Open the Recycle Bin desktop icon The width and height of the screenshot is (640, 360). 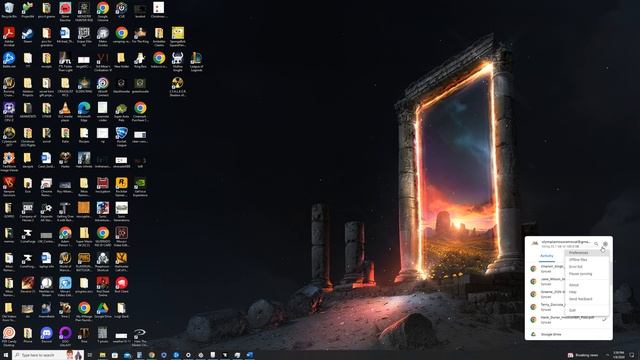coord(9,10)
